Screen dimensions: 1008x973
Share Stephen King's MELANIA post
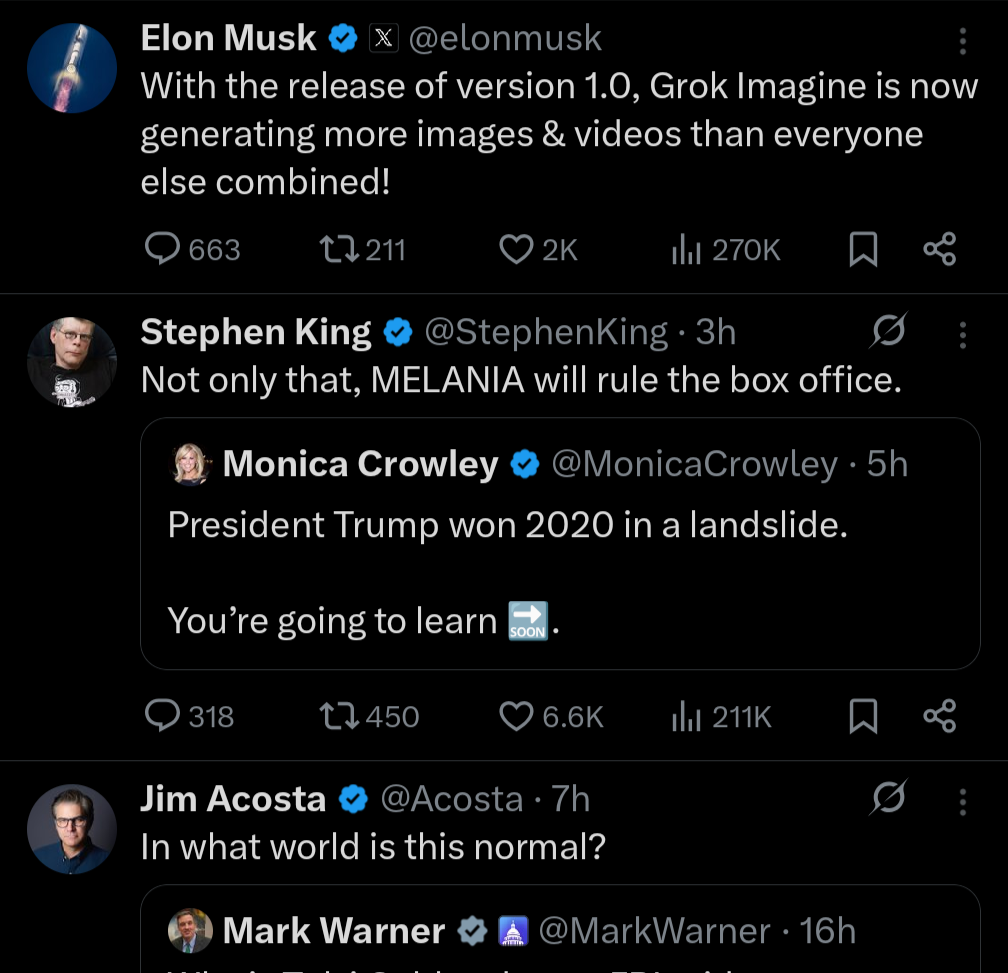click(x=940, y=716)
